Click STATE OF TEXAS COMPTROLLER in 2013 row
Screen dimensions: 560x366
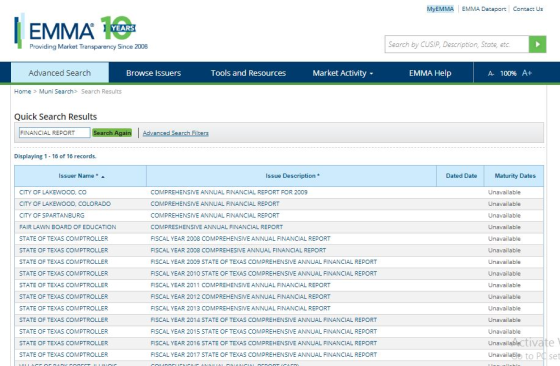pos(64,308)
